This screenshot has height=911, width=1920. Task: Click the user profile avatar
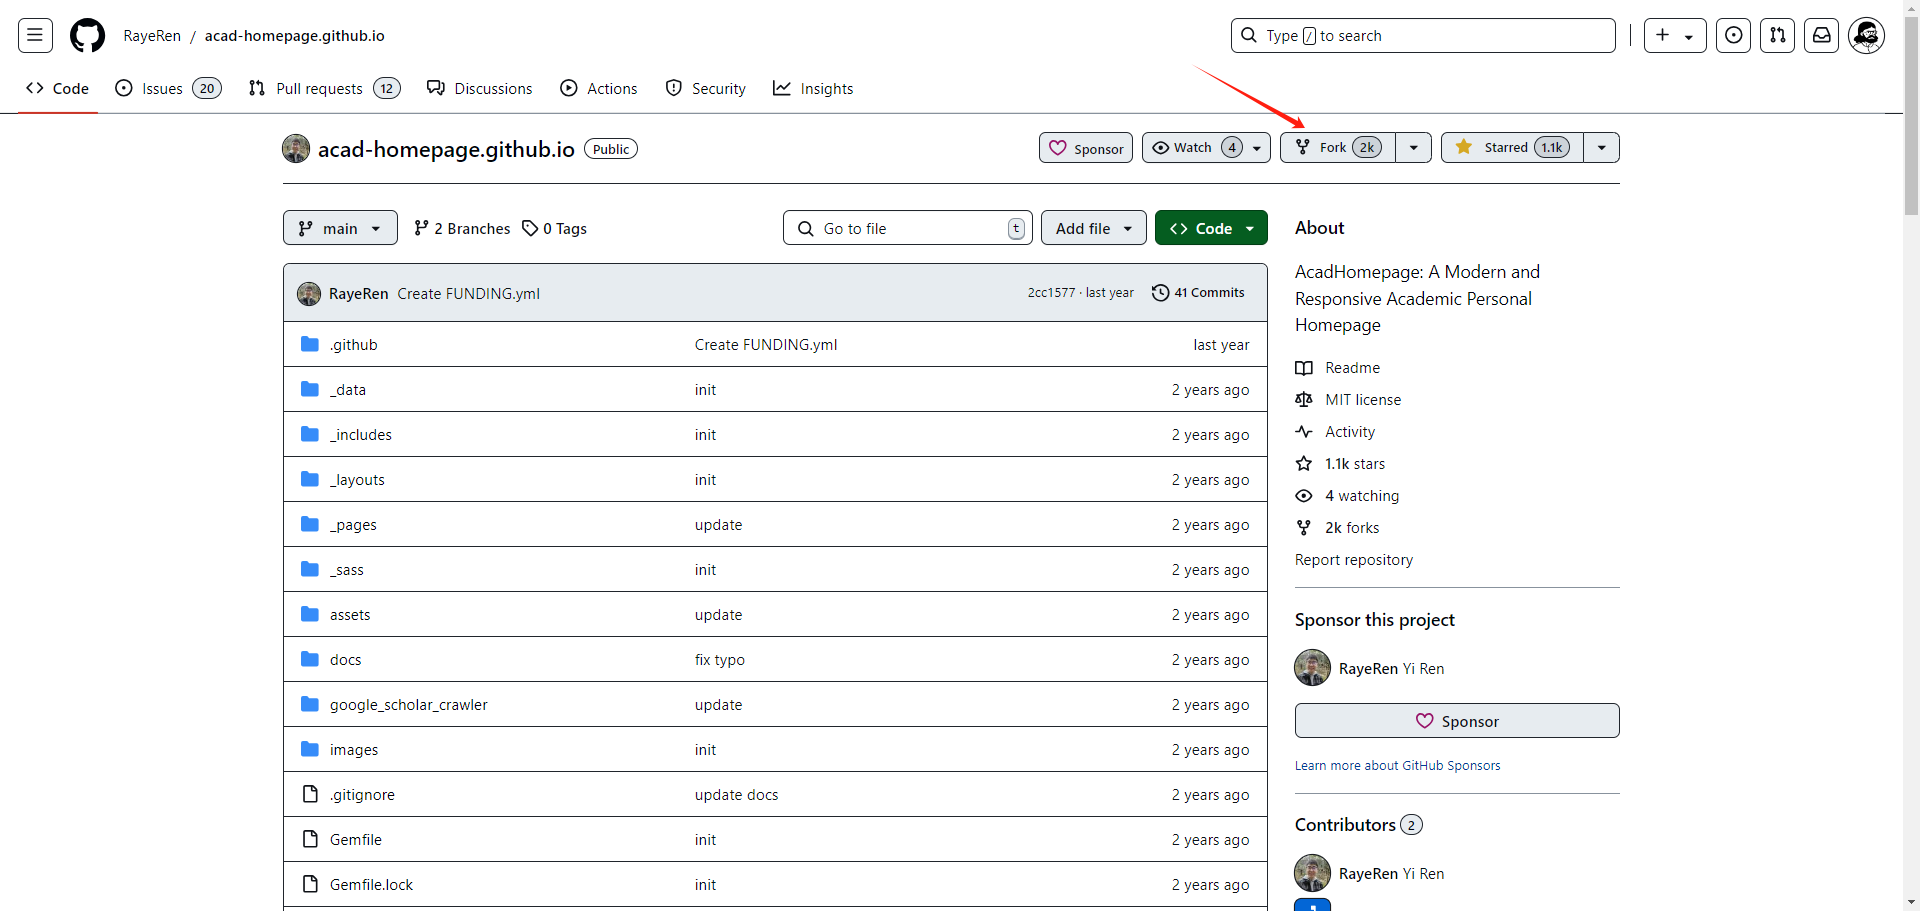click(x=1866, y=36)
